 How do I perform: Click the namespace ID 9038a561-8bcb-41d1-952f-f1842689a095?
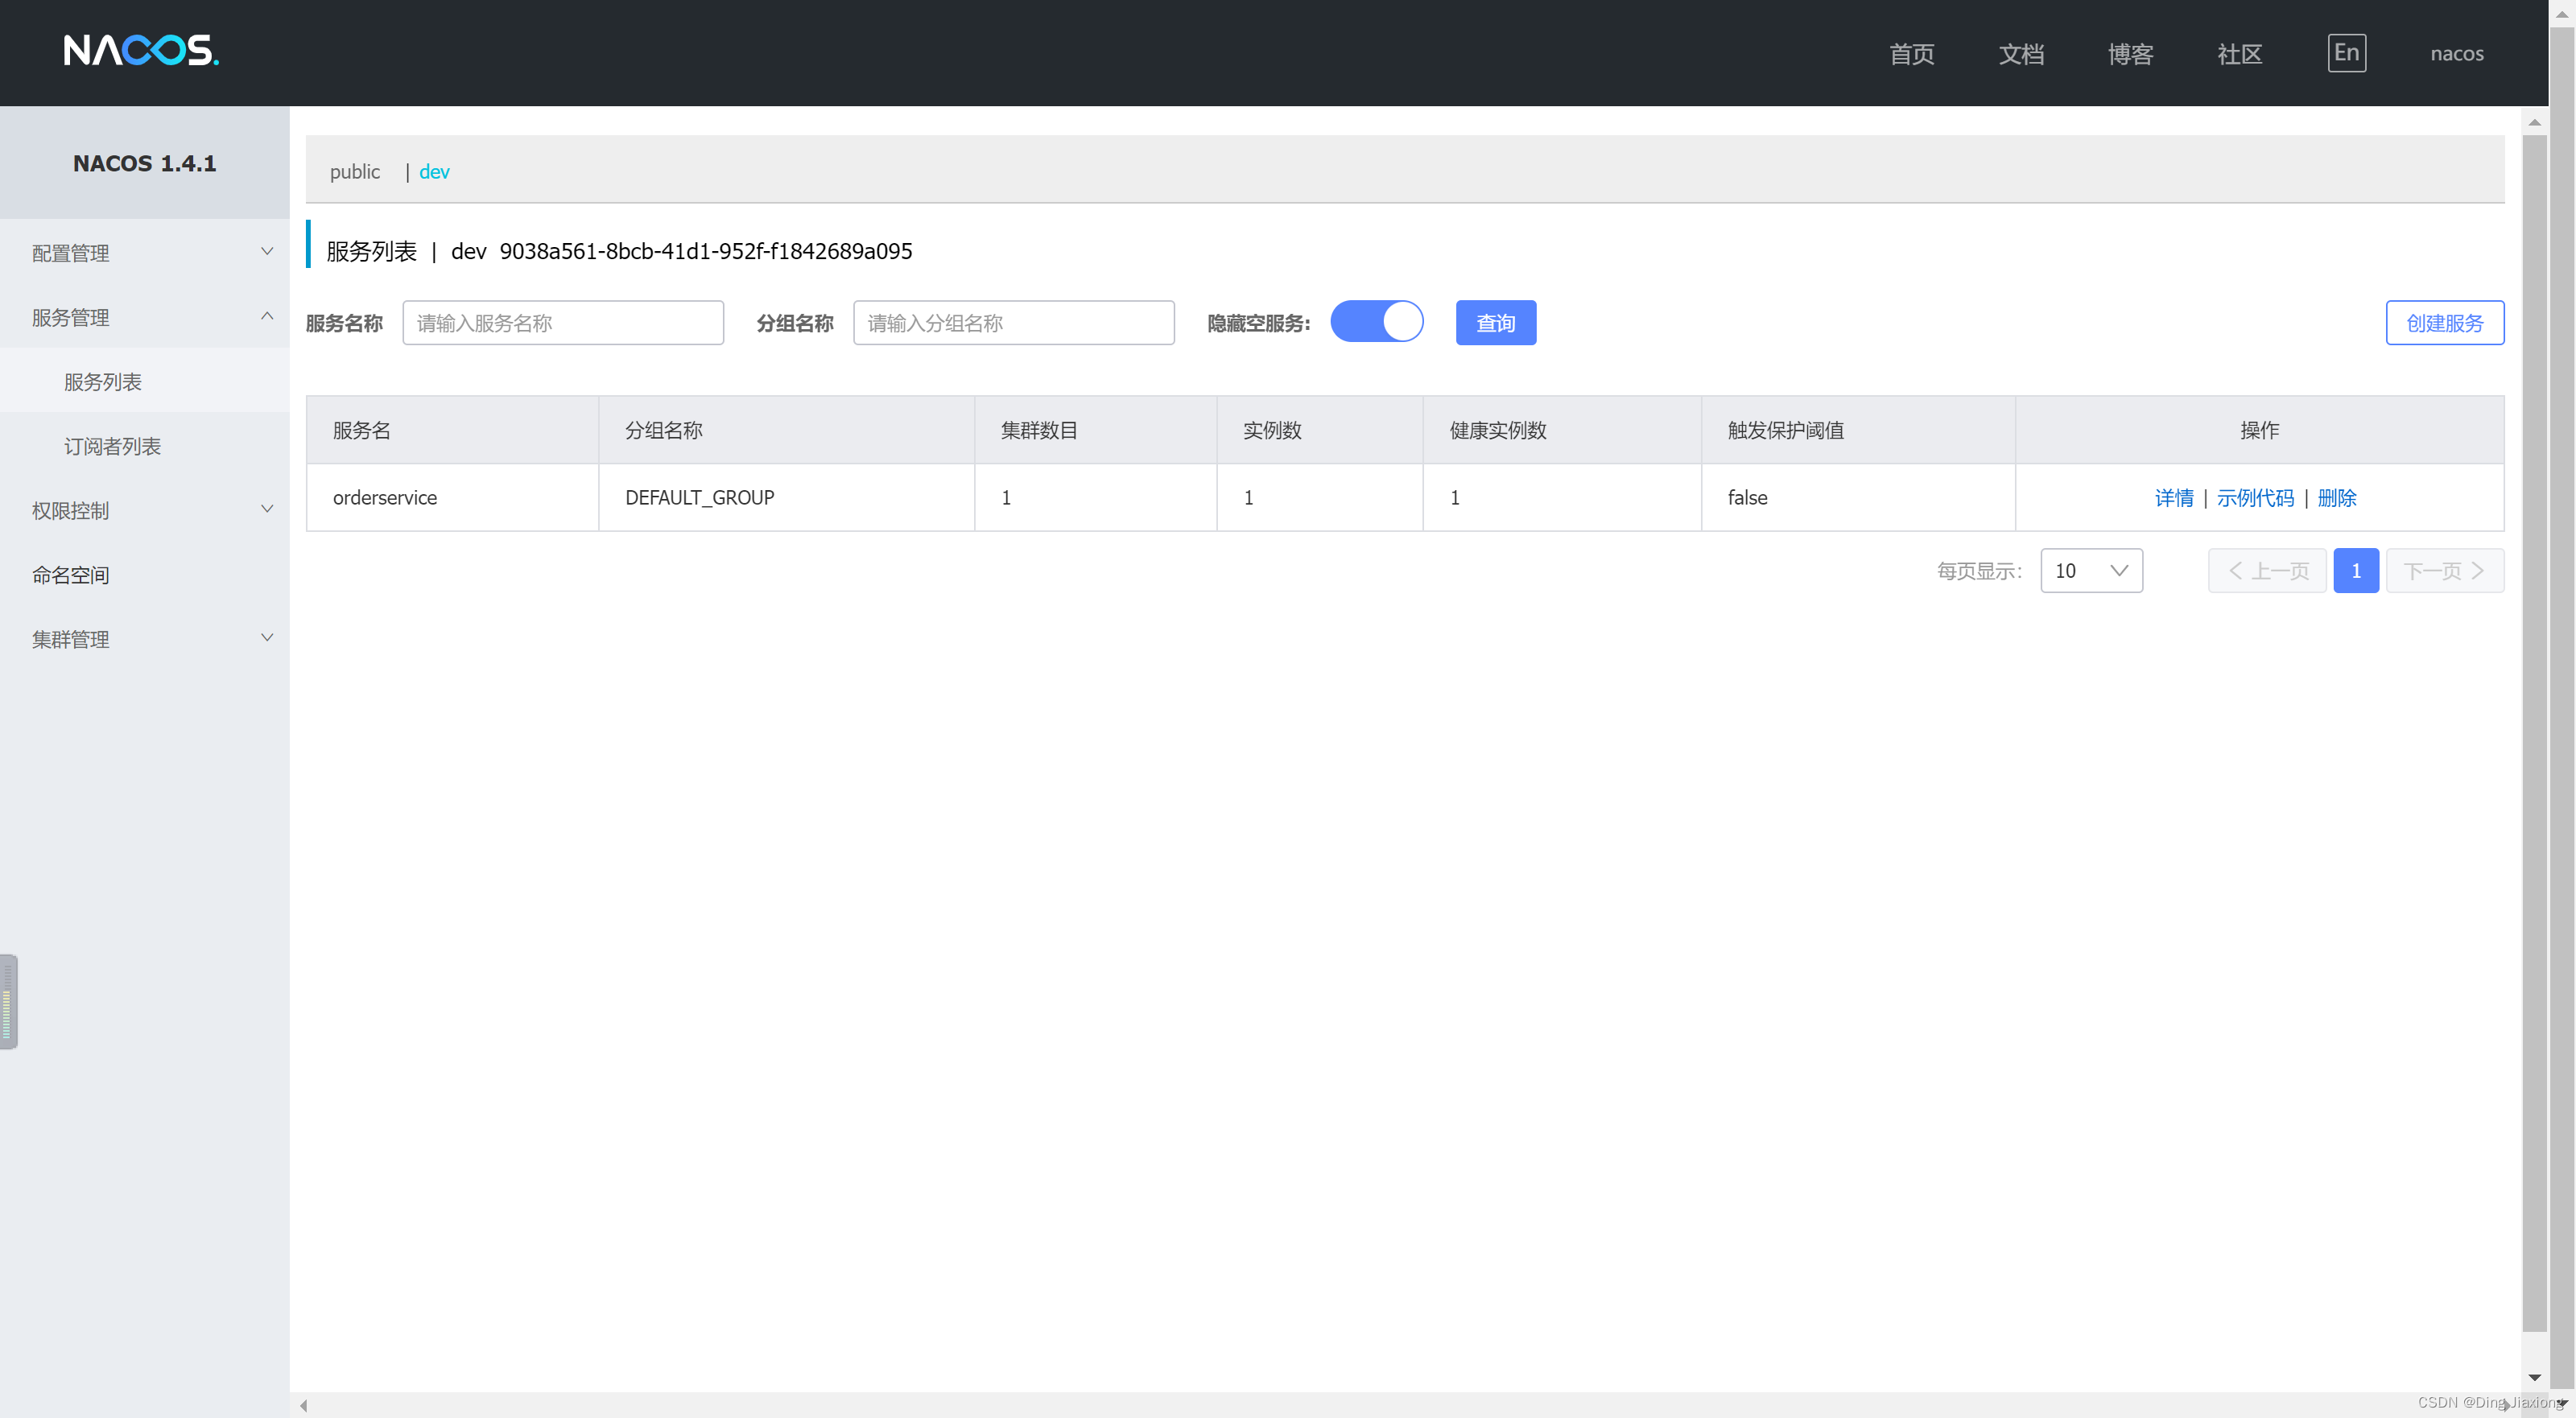click(706, 250)
